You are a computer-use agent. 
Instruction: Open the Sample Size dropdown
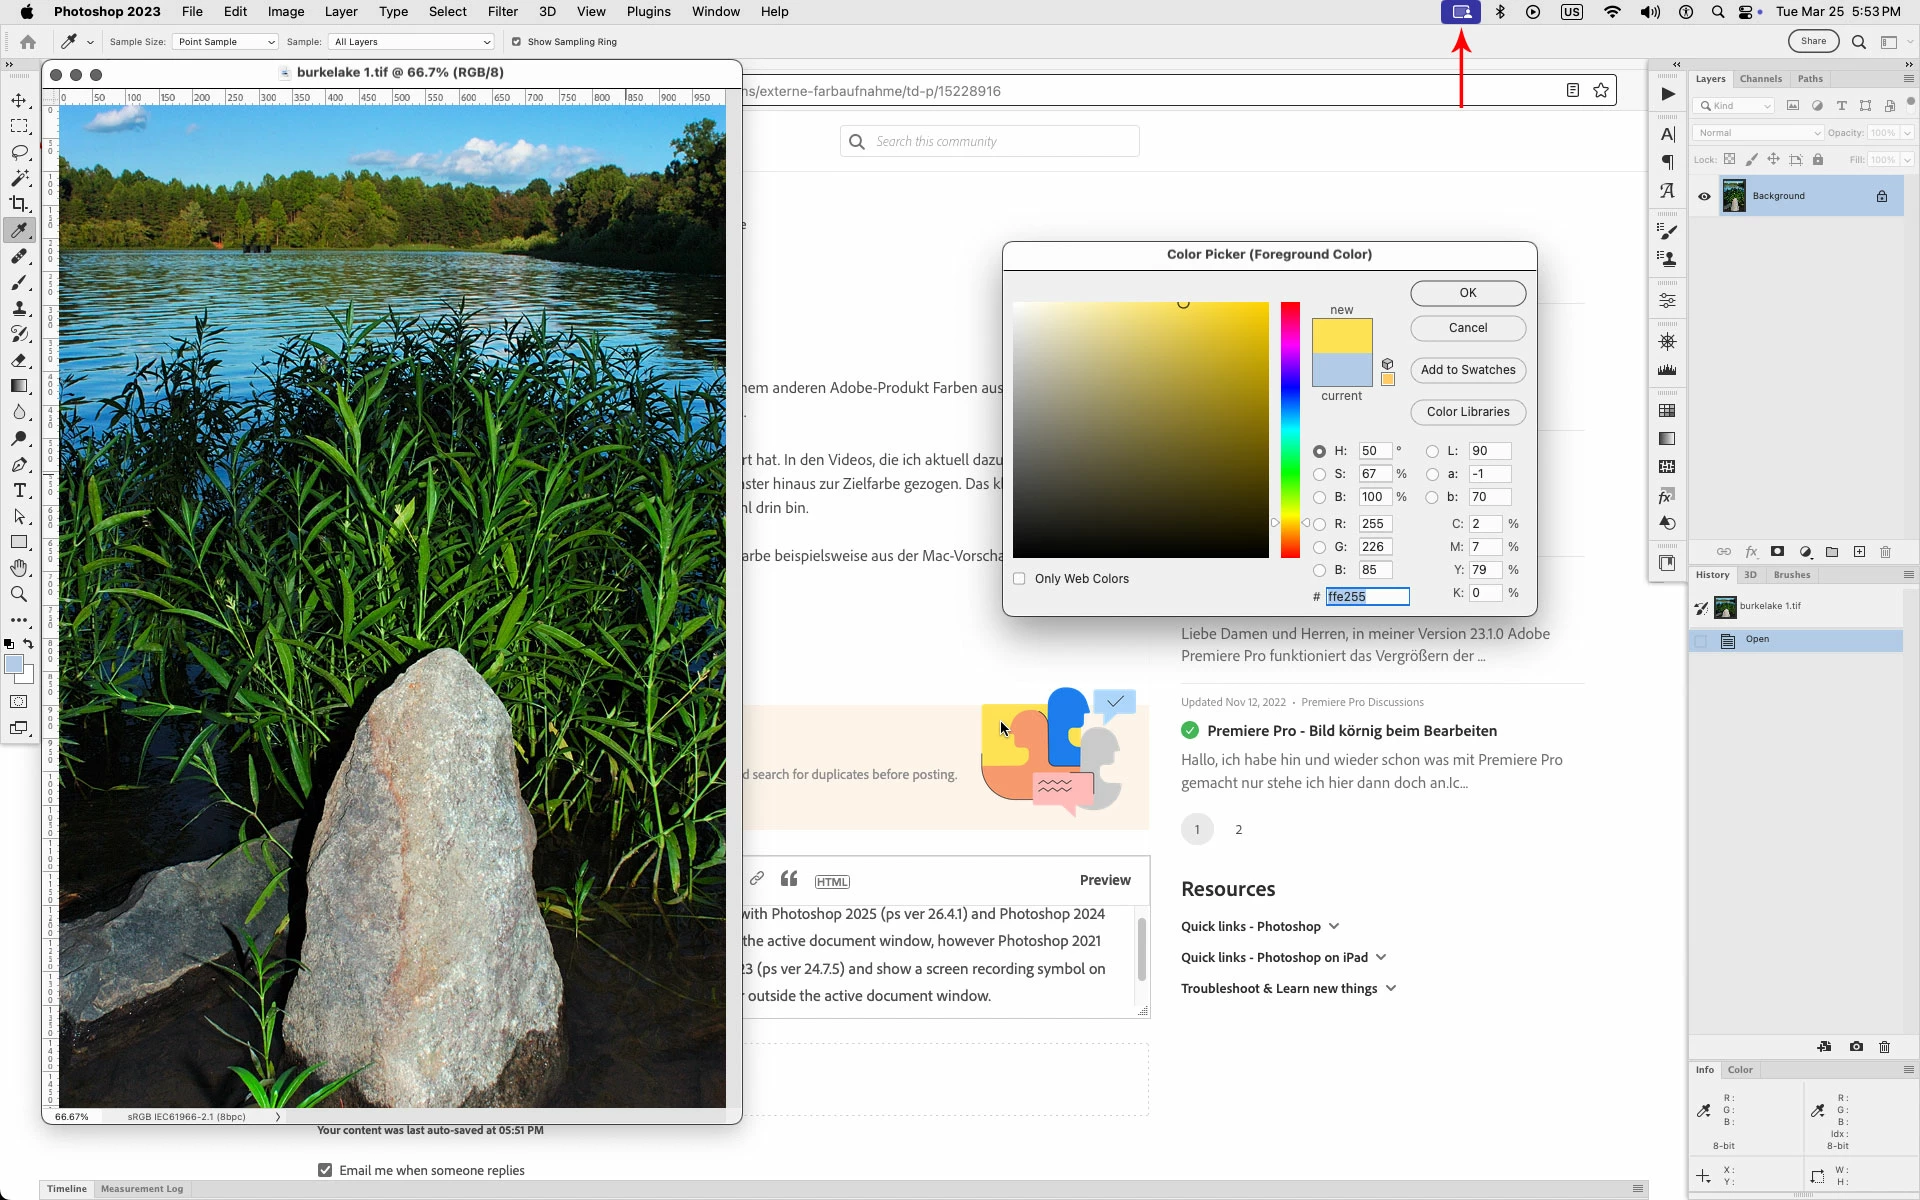[x=225, y=42]
